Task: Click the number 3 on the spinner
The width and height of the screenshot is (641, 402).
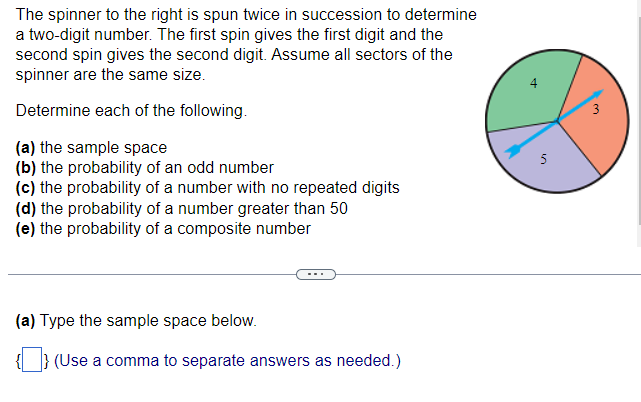Action: (596, 109)
